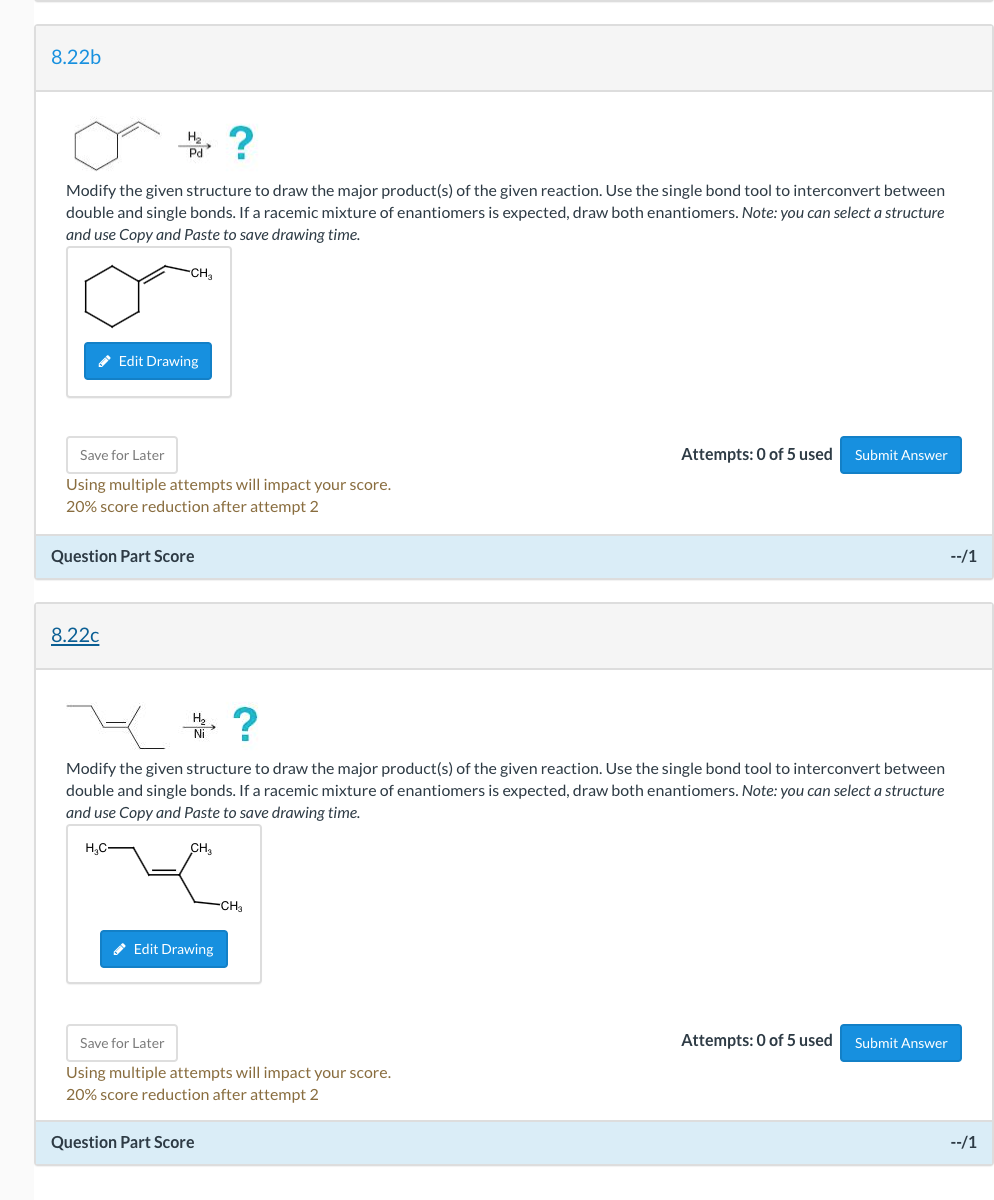Click the 20% score reduction warning under 8.22c
The width and height of the screenshot is (994, 1200).
point(192,1094)
